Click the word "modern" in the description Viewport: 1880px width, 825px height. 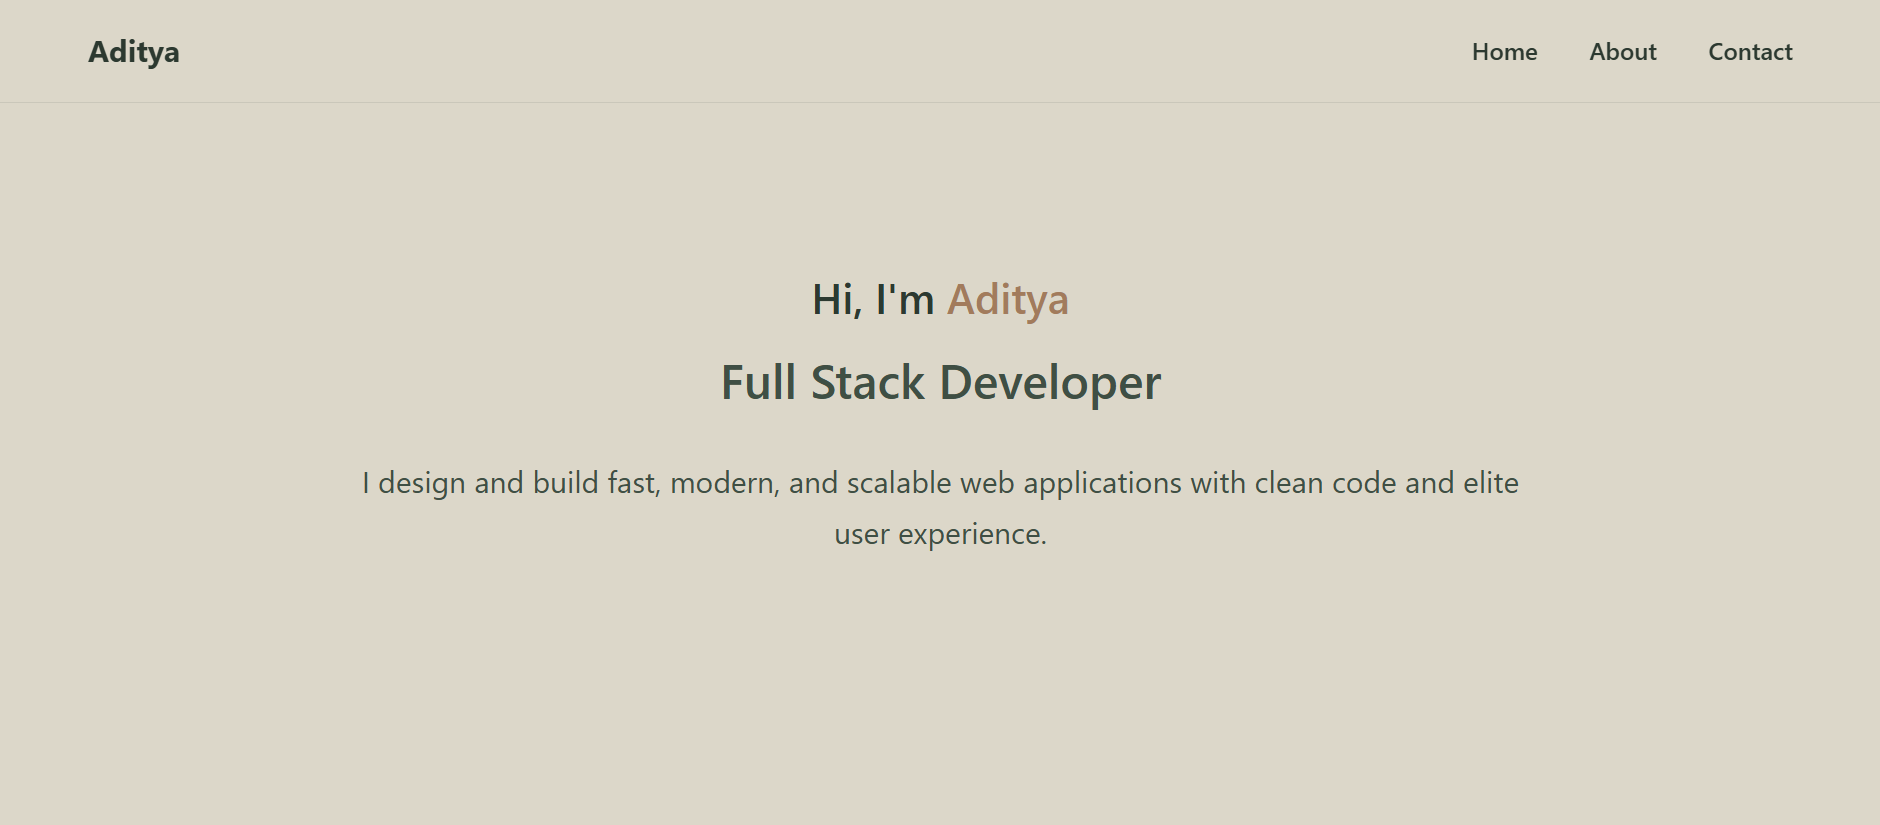pyautogui.click(x=723, y=483)
